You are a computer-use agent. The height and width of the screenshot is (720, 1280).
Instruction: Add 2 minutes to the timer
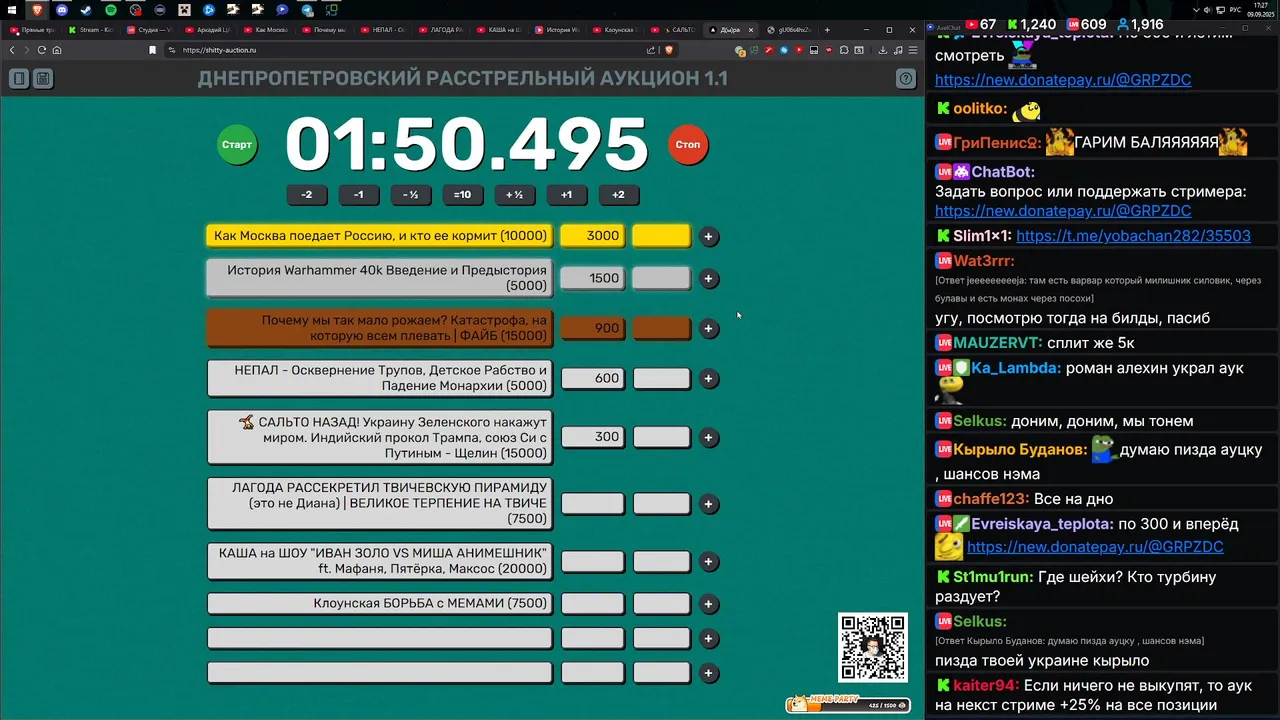(618, 195)
